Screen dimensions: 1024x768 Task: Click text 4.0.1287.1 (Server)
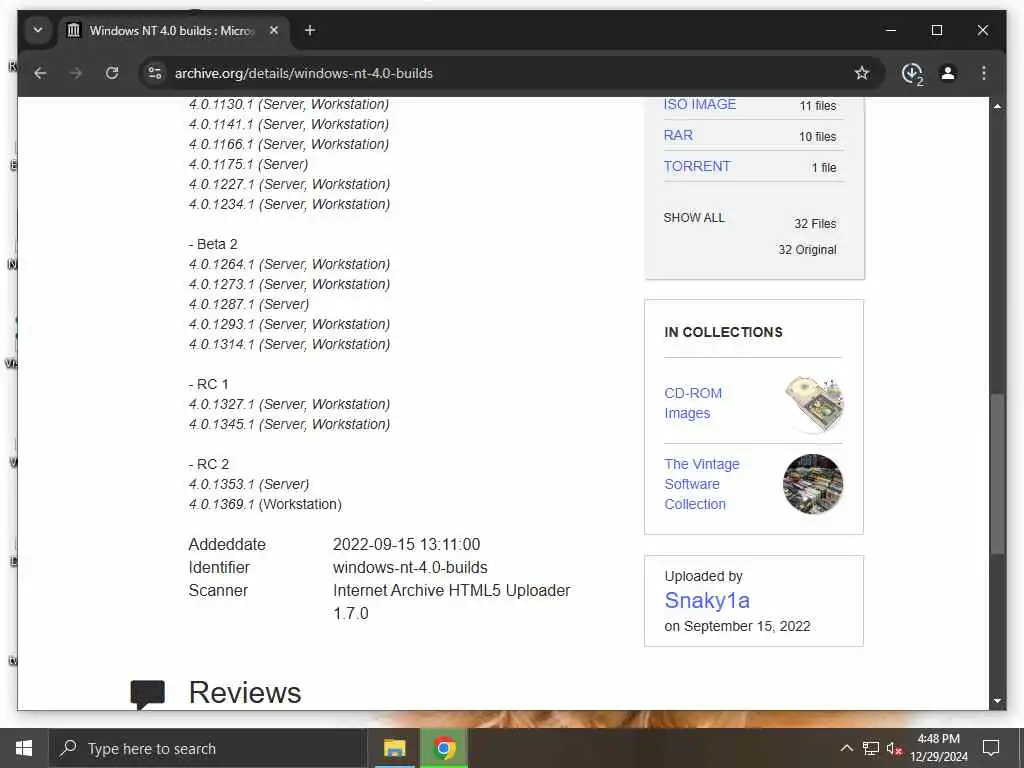(249, 304)
